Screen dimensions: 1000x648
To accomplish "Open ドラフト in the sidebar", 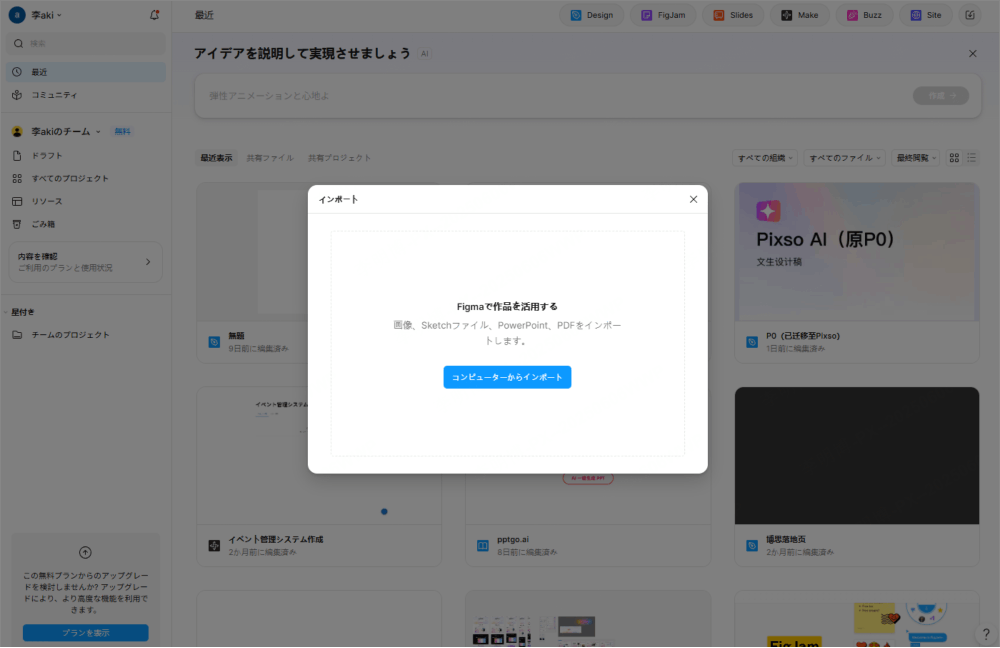I will click(x=85, y=156).
